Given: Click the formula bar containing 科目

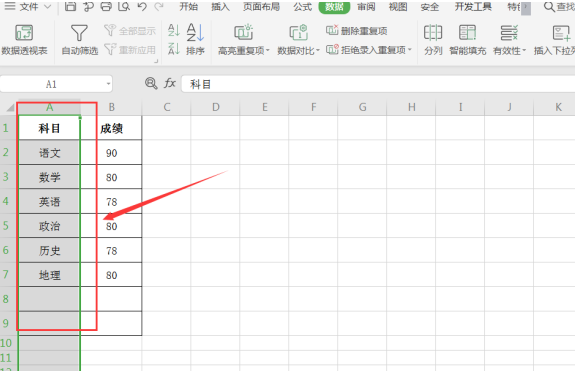Looking at the screenshot, I should coord(378,84).
